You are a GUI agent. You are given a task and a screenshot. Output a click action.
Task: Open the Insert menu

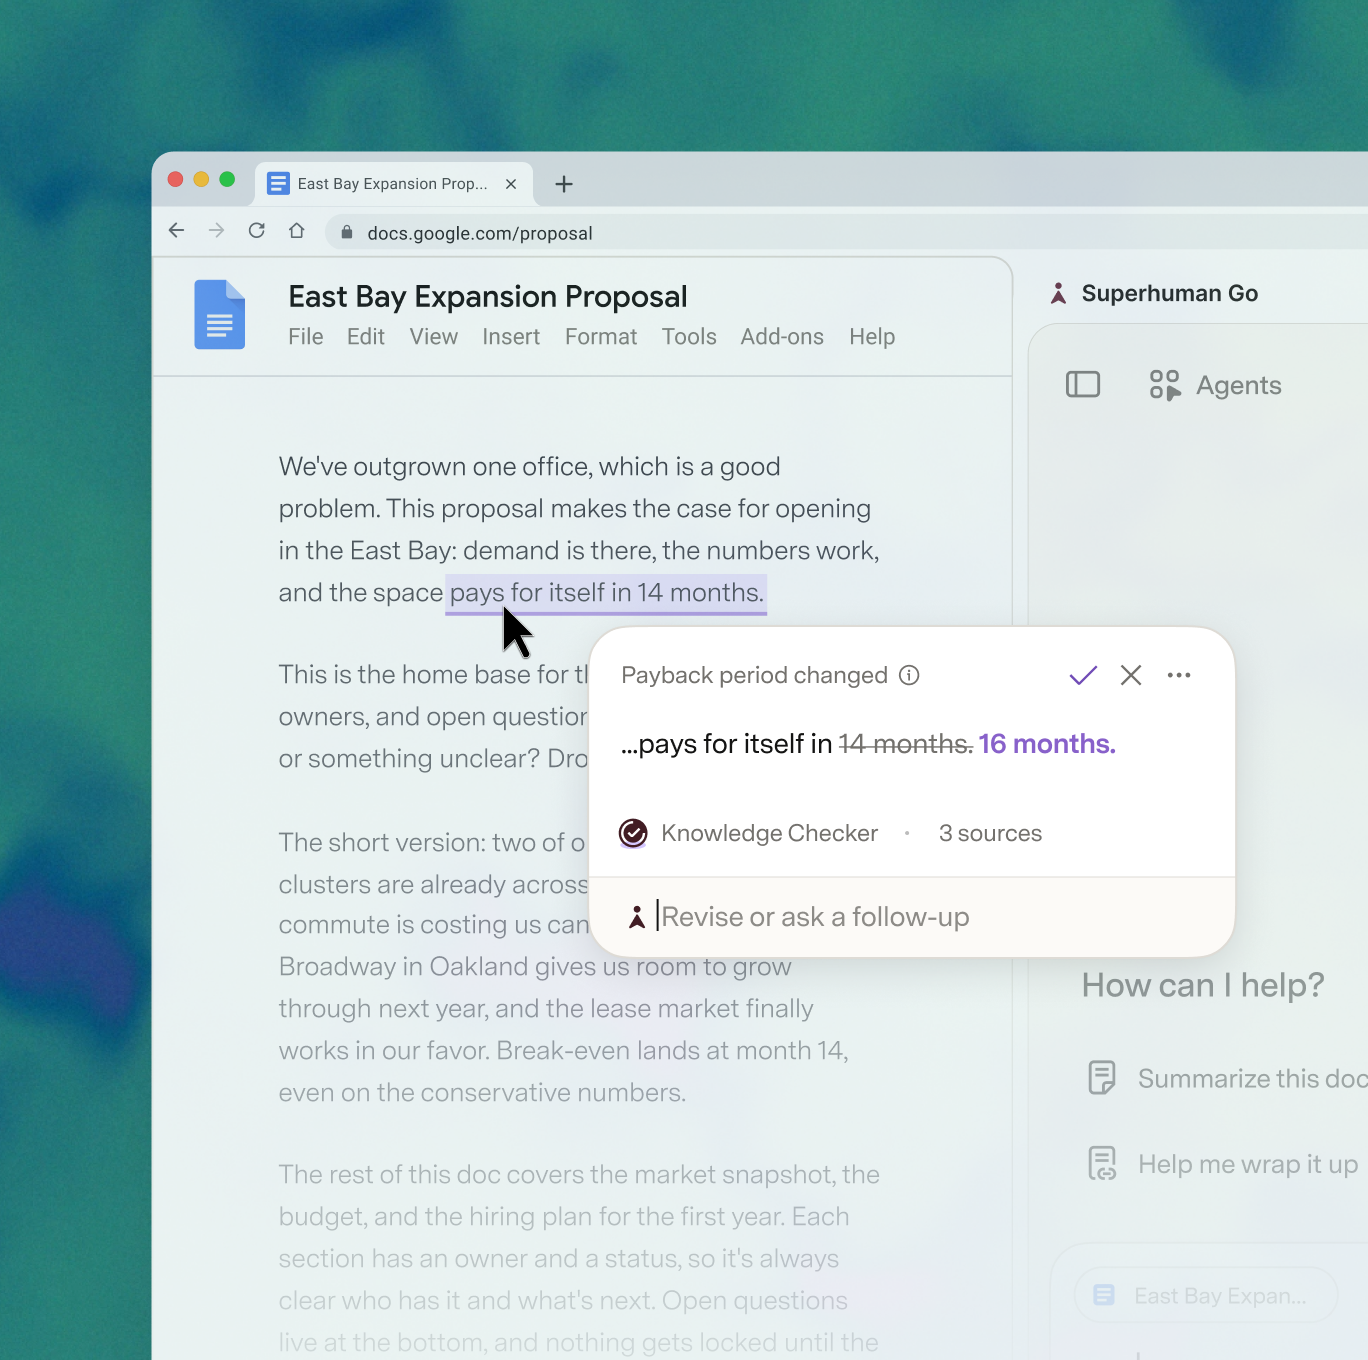511,337
